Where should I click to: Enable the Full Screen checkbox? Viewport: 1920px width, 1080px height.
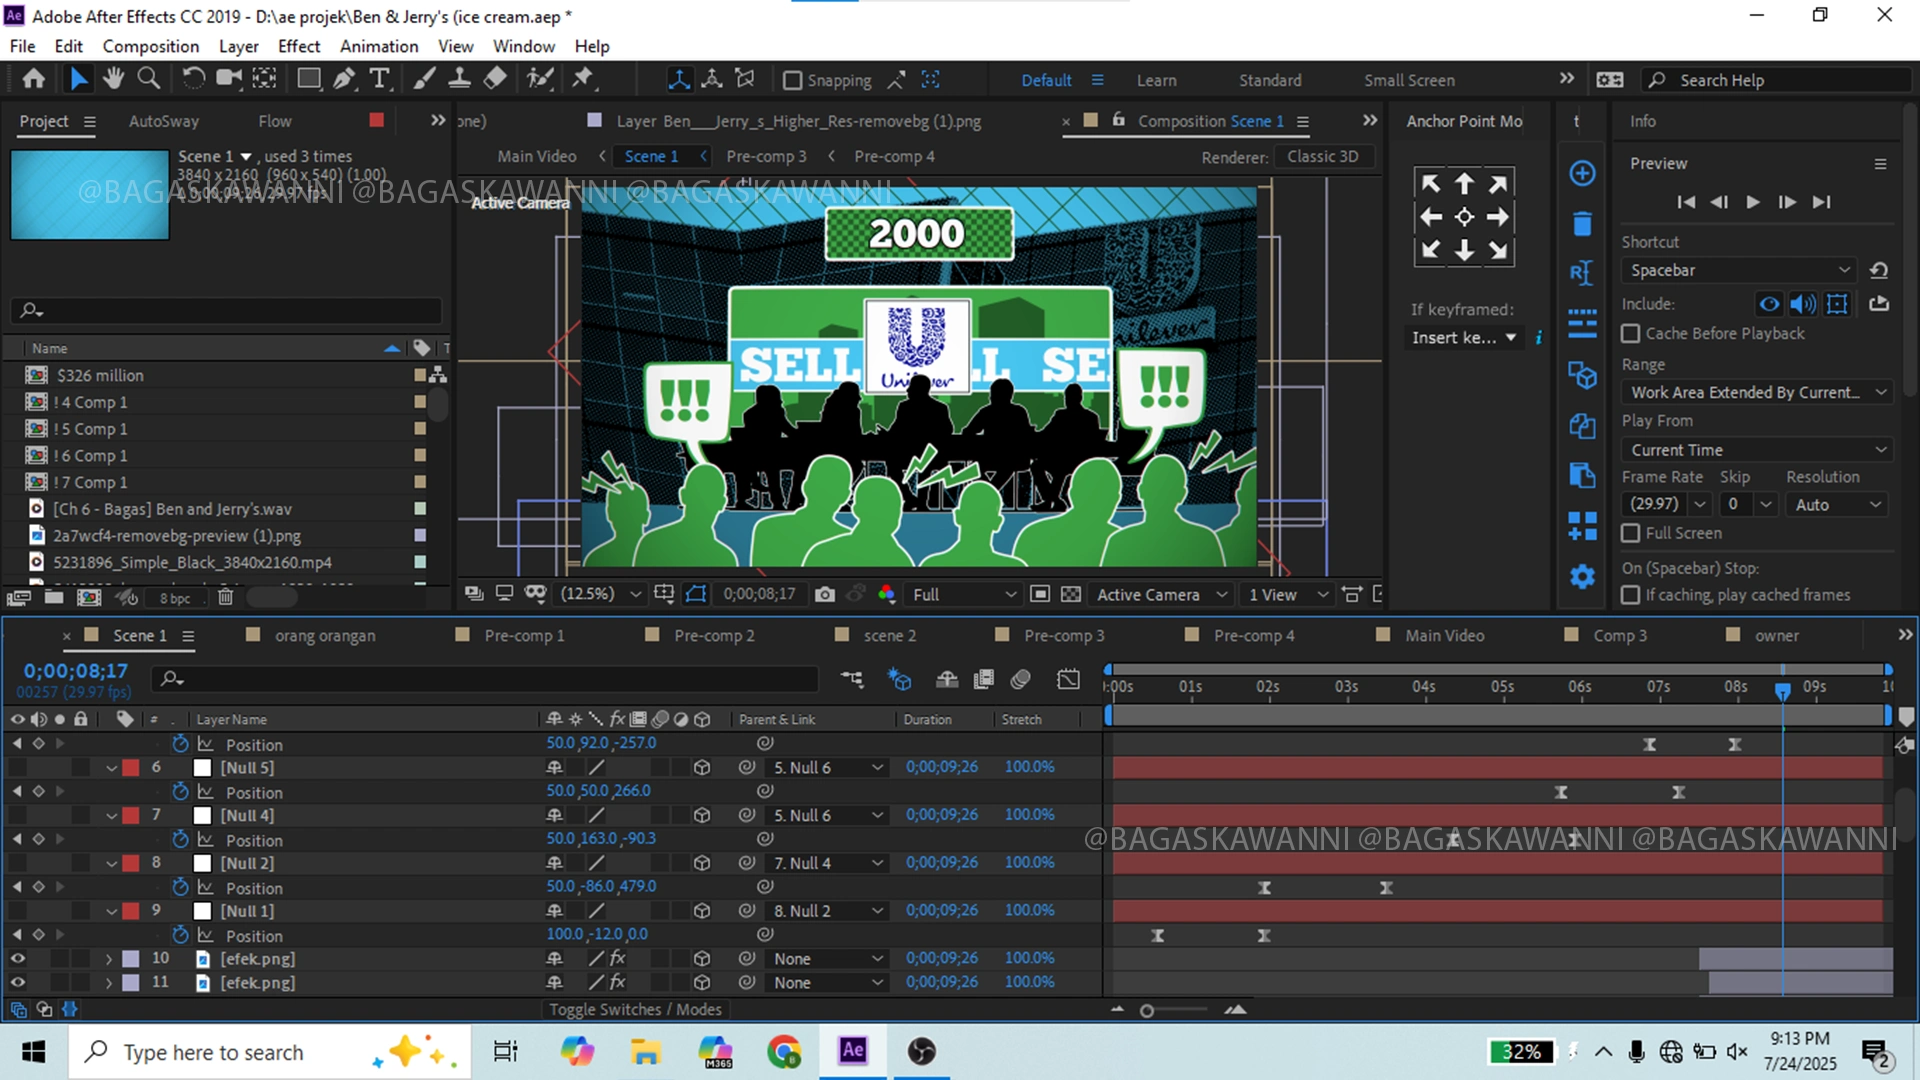point(1631,533)
